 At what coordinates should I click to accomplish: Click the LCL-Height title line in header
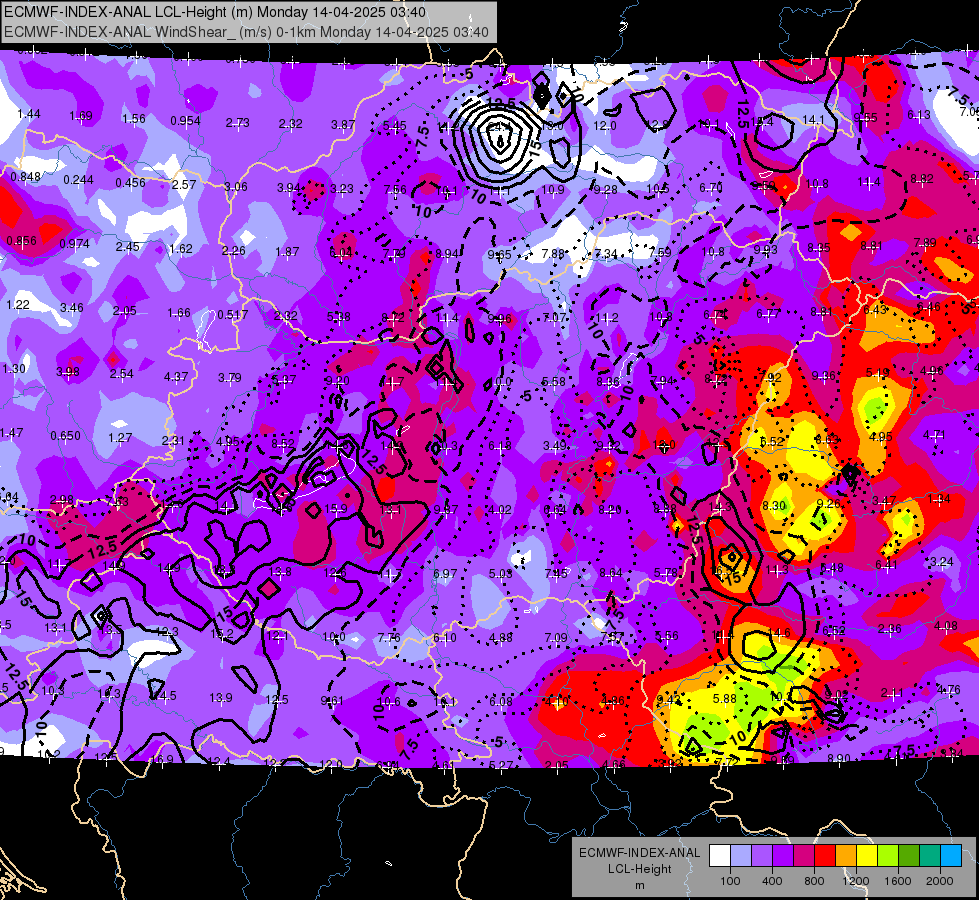point(215,12)
